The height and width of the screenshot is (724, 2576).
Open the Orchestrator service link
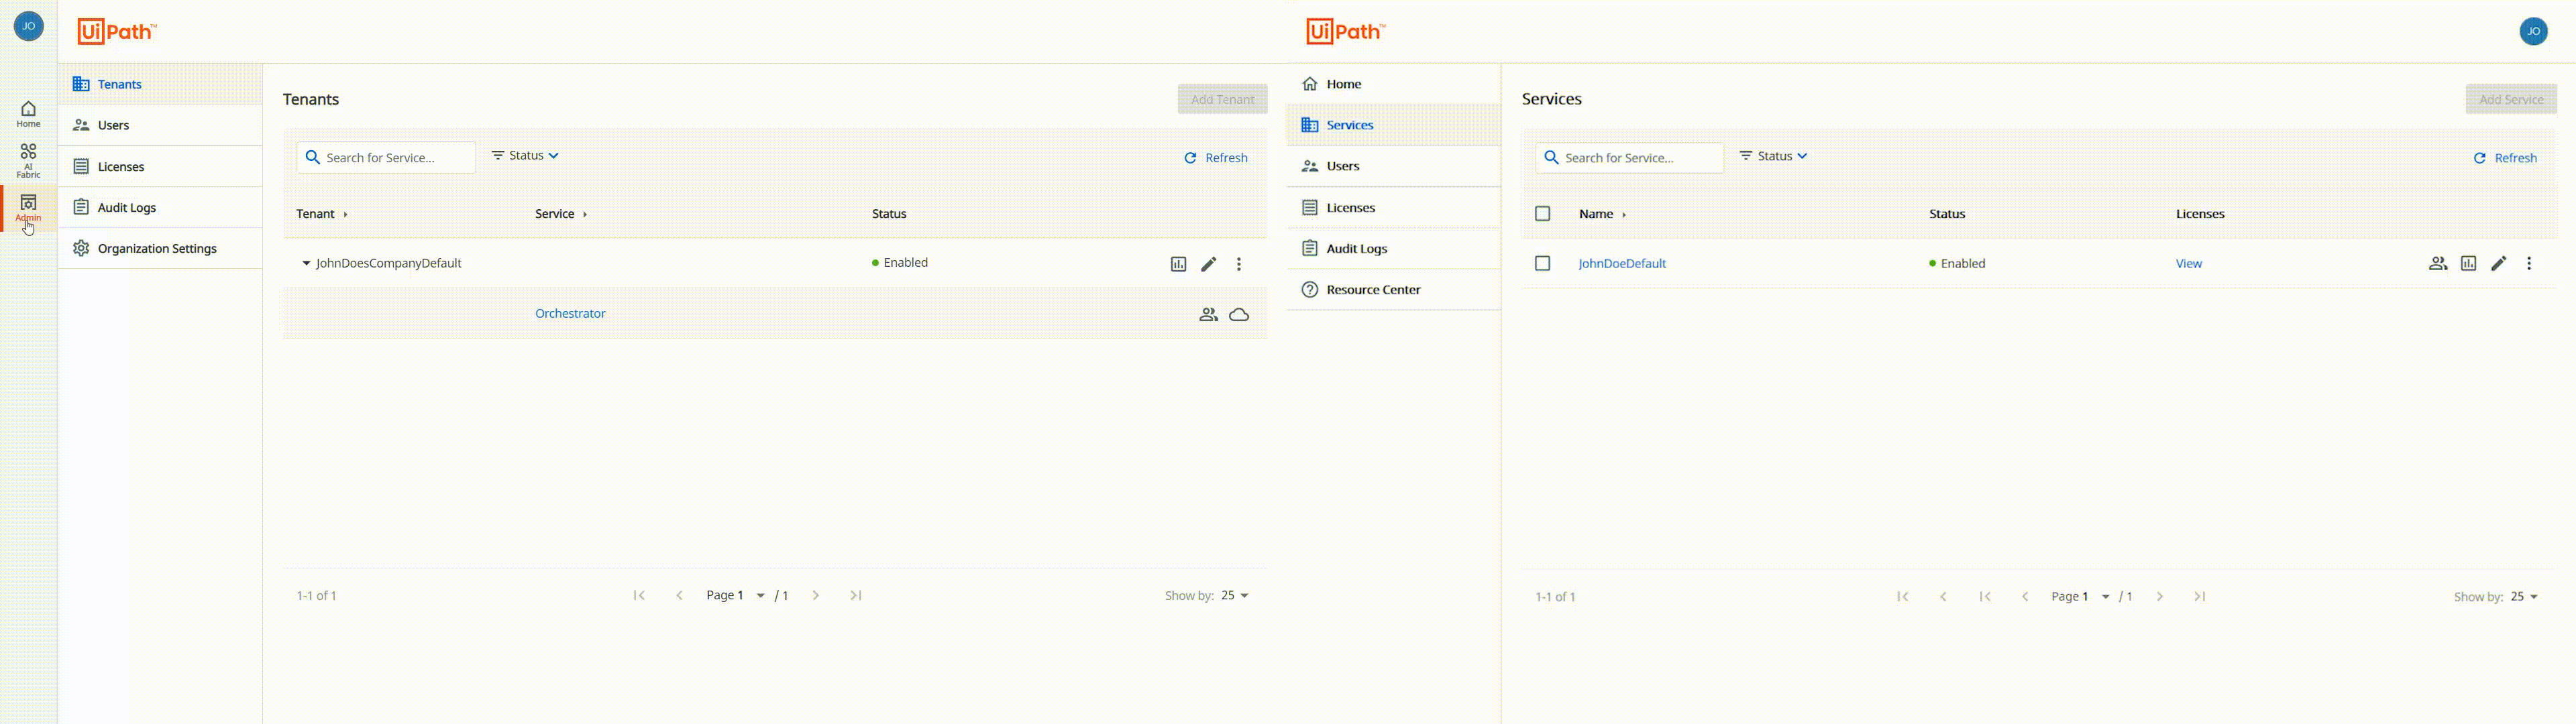[x=570, y=314]
